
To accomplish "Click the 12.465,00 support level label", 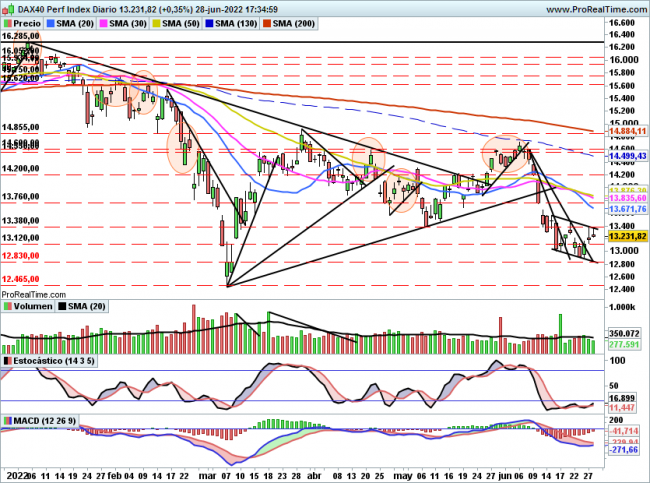I will tap(20, 279).
